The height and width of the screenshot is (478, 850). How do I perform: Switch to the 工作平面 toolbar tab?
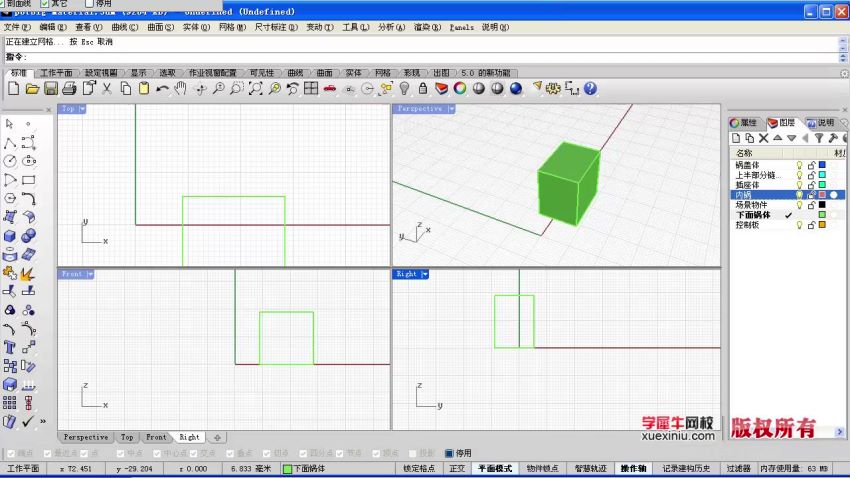click(56, 73)
